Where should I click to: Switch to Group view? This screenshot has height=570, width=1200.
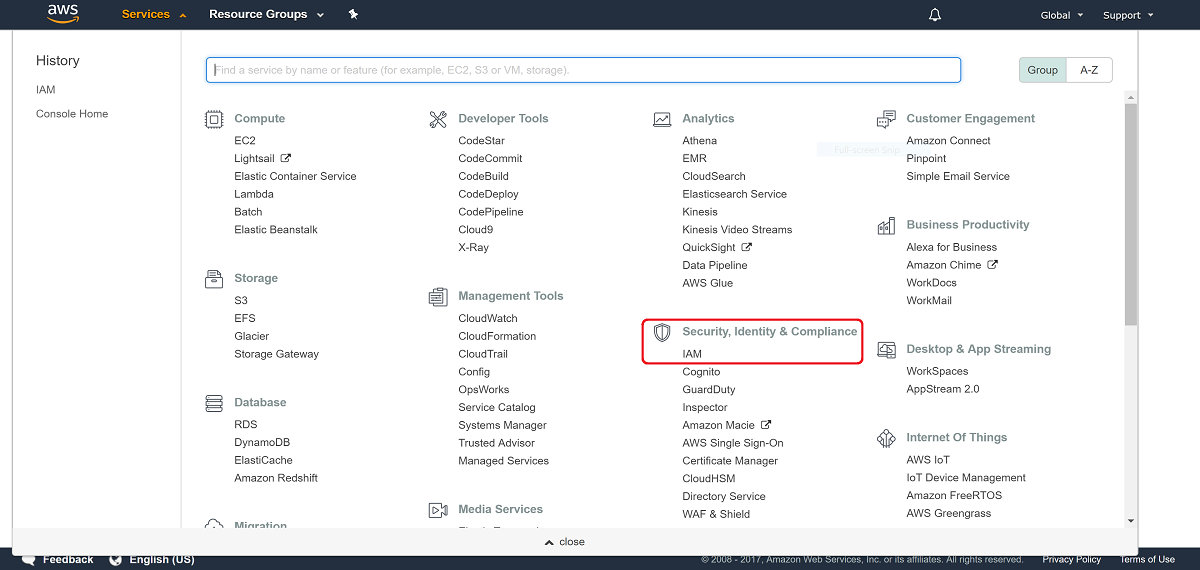click(1043, 70)
